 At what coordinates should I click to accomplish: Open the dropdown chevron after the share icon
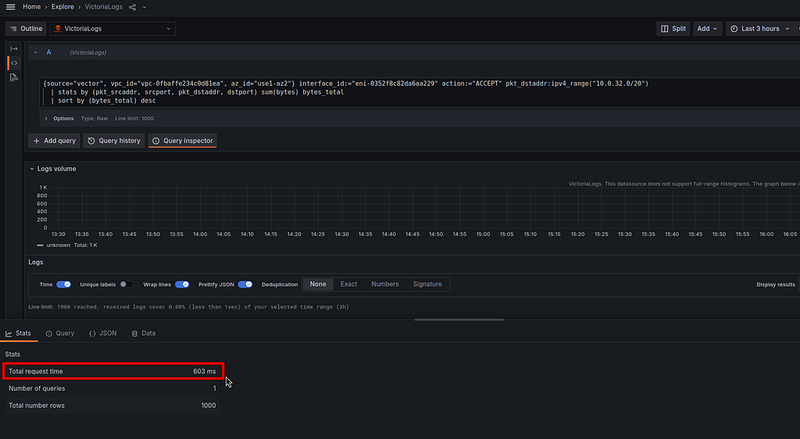click(x=144, y=7)
